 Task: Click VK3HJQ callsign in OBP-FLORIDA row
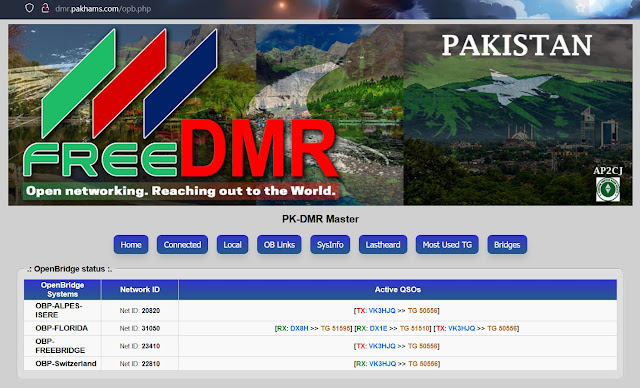(x=462, y=328)
